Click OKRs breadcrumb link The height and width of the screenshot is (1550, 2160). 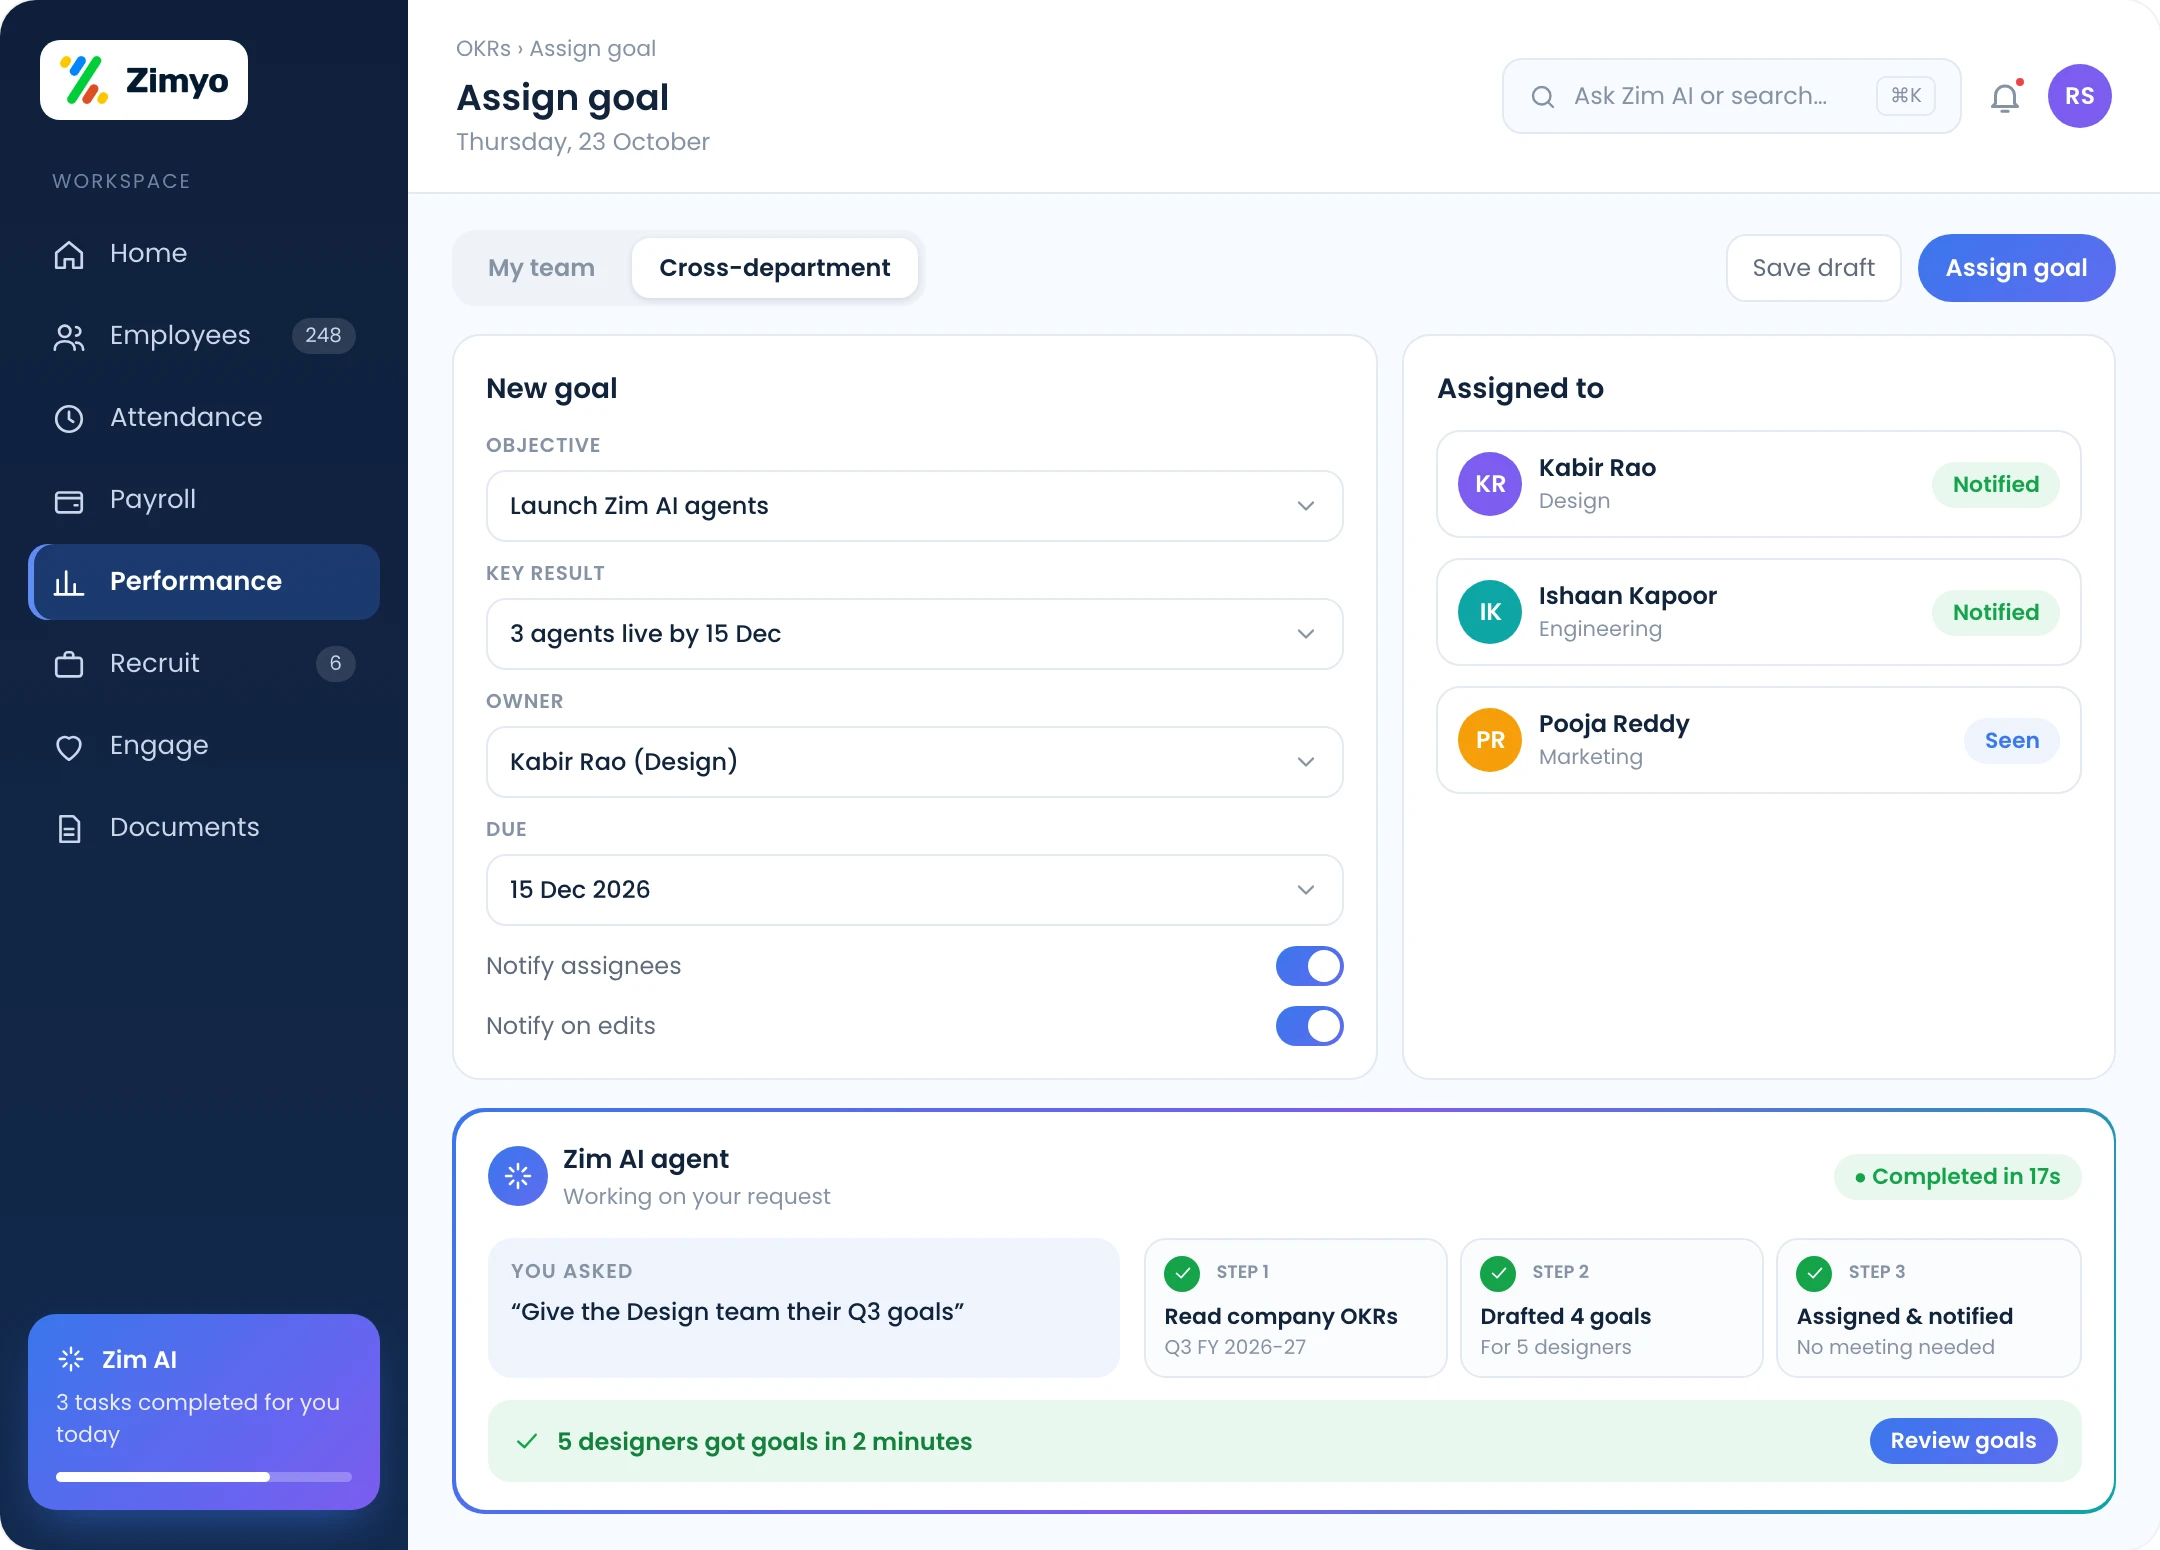coord(483,49)
